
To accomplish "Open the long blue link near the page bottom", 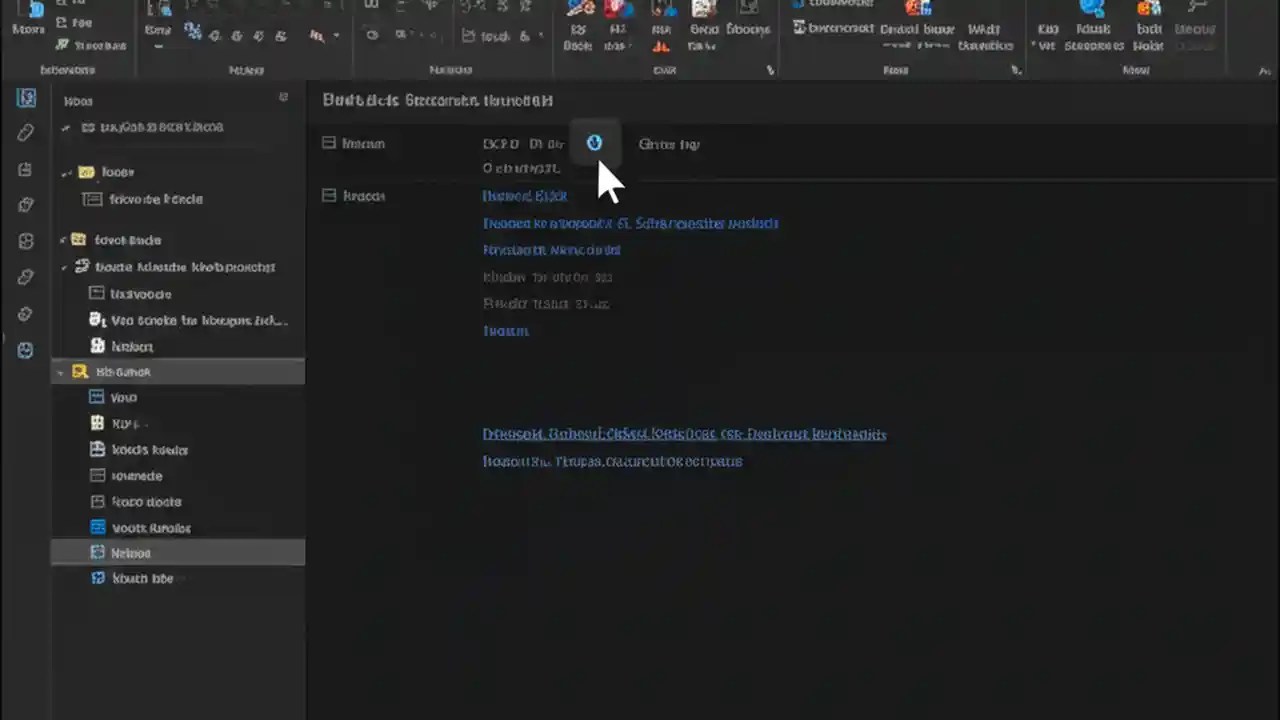I will click(684, 434).
